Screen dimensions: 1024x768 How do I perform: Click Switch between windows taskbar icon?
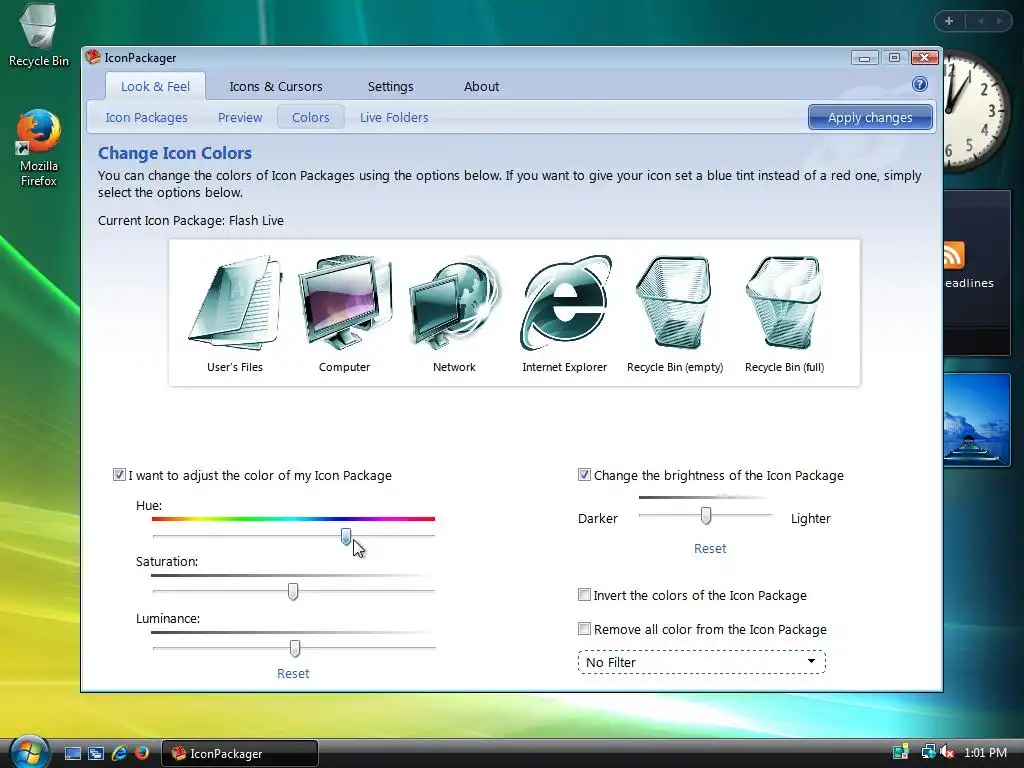tap(96, 754)
